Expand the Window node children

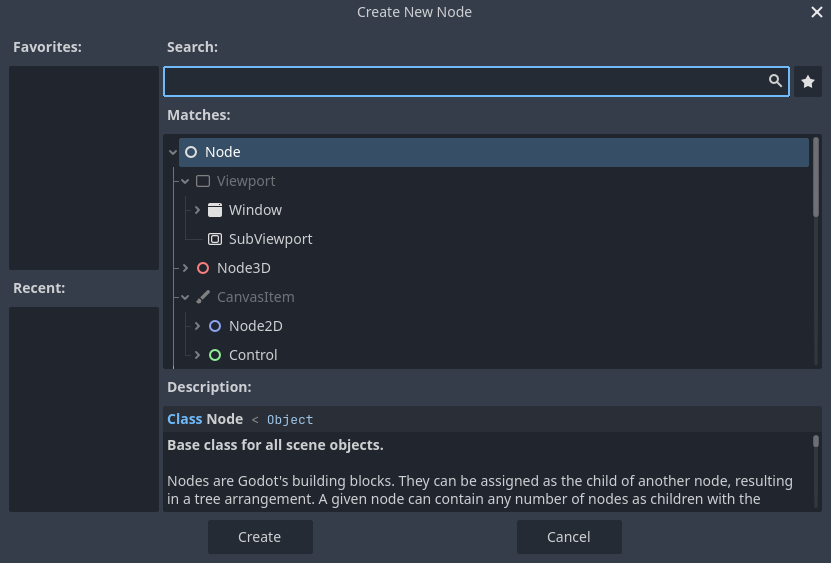[x=197, y=210]
